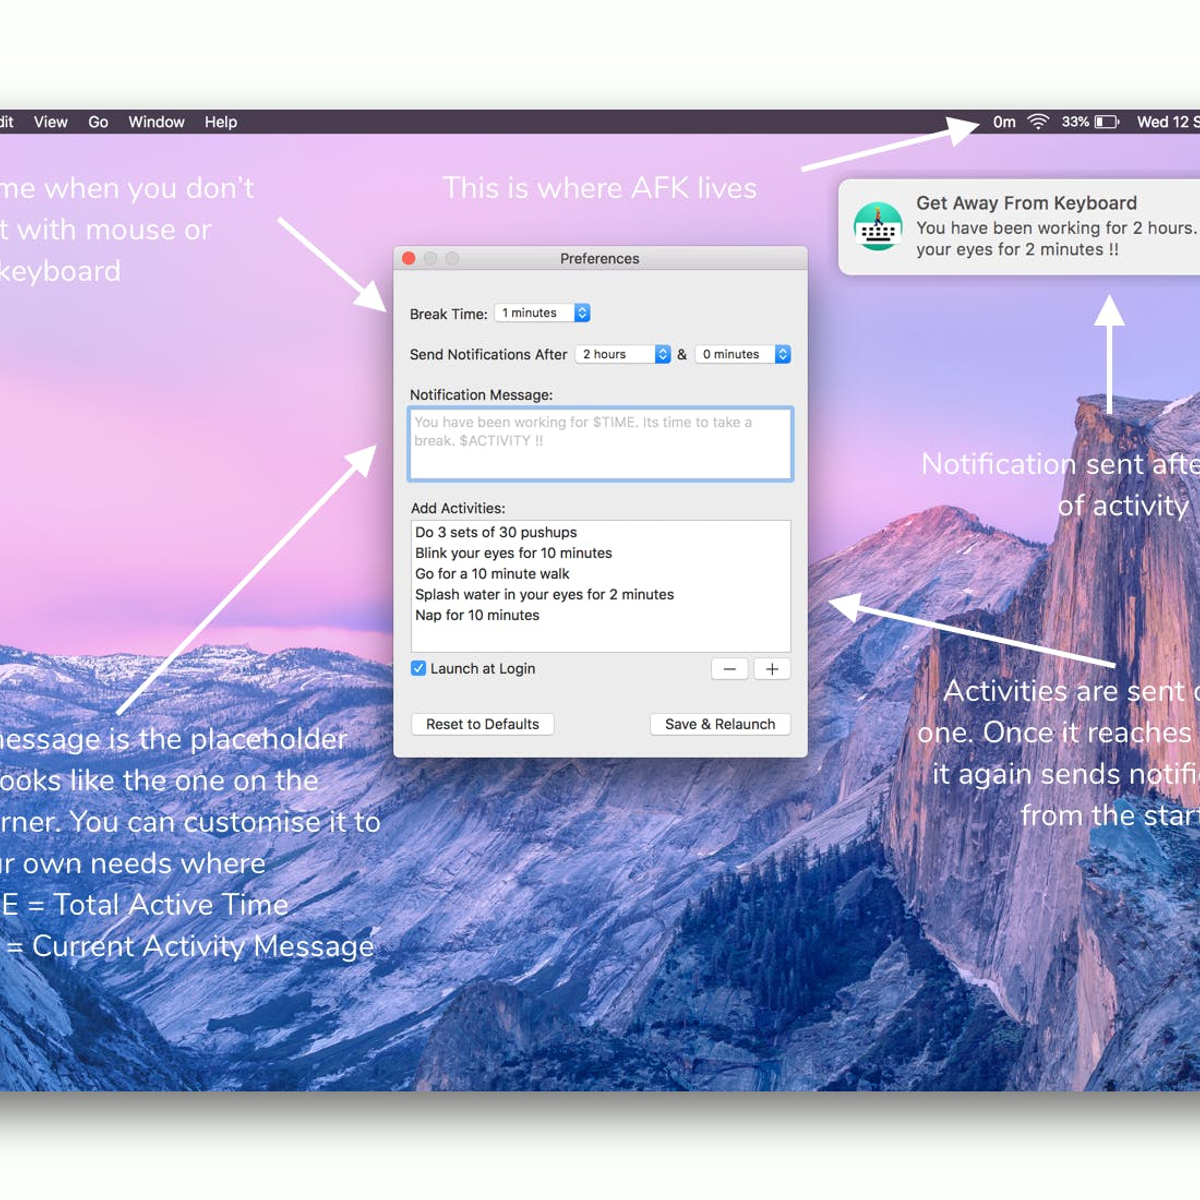This screenshot has width=1200, height=1200.
Task: Select the 'Nap for 10 minutes' activity
Action: [477, 615]
